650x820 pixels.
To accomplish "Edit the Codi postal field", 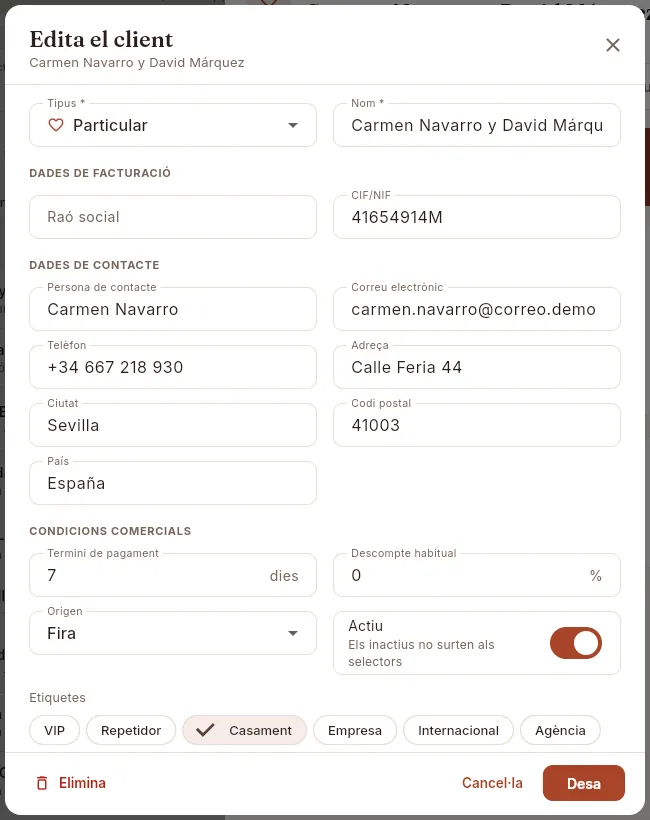I will 477,425.
